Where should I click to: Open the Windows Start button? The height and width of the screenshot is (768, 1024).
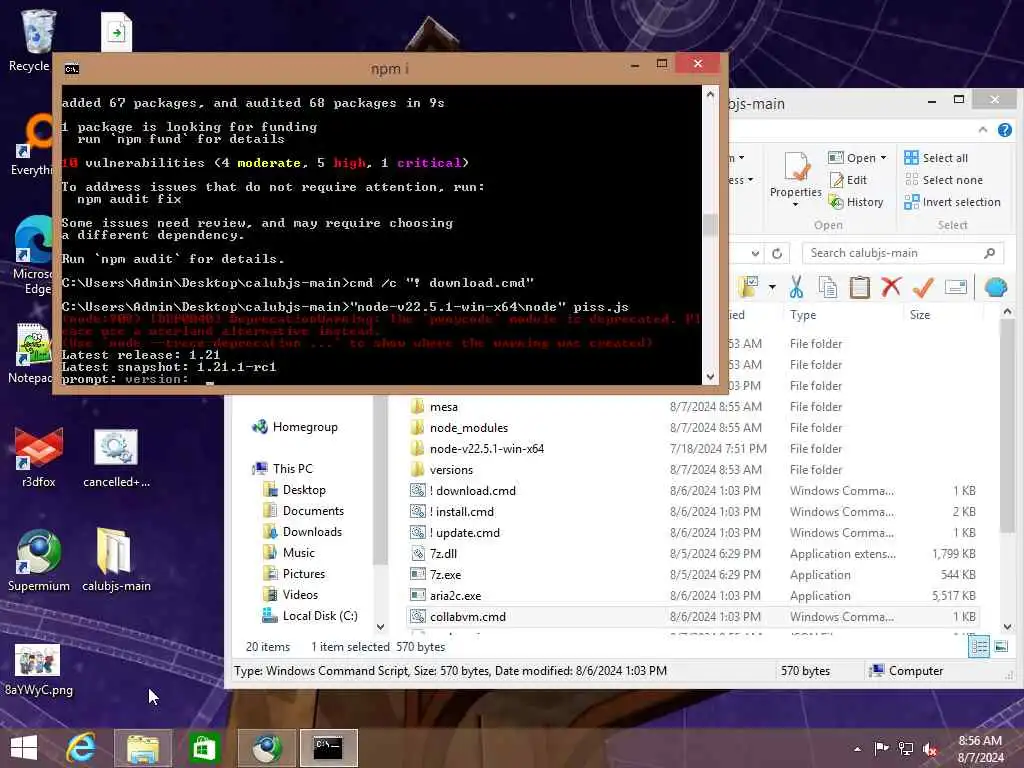pyautogui.click(x=24, y=748)
